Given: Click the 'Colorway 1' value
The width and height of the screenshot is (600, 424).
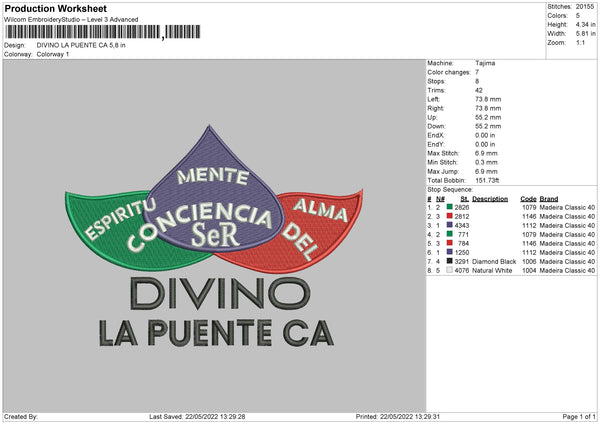Looking at the screenshot, I should [53, 54].
